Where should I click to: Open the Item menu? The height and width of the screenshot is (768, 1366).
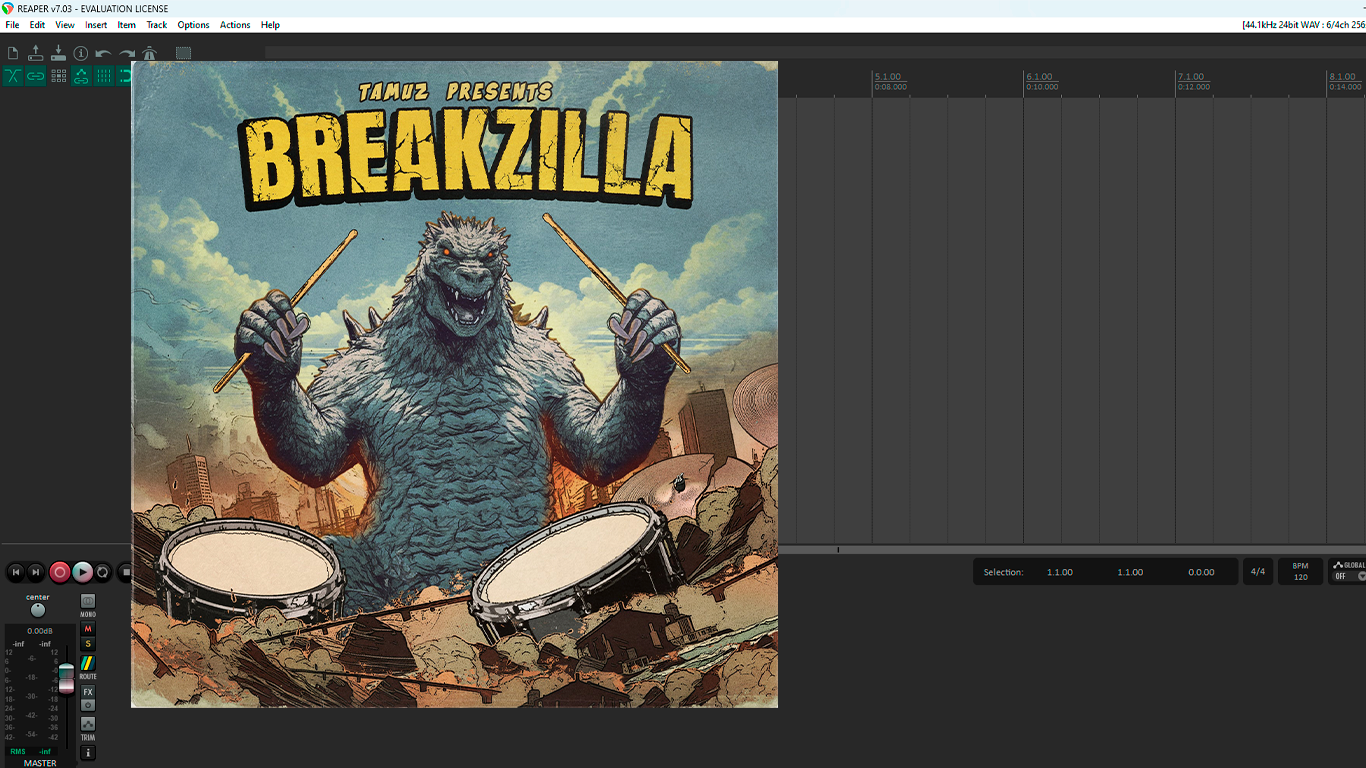(127, 25)
